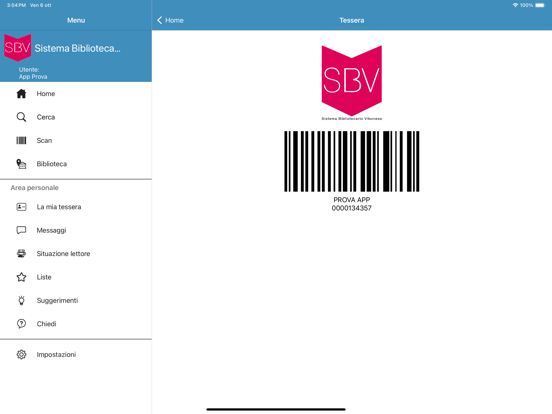
Task: Click the Area personale section label
Action: click(34, 188)
